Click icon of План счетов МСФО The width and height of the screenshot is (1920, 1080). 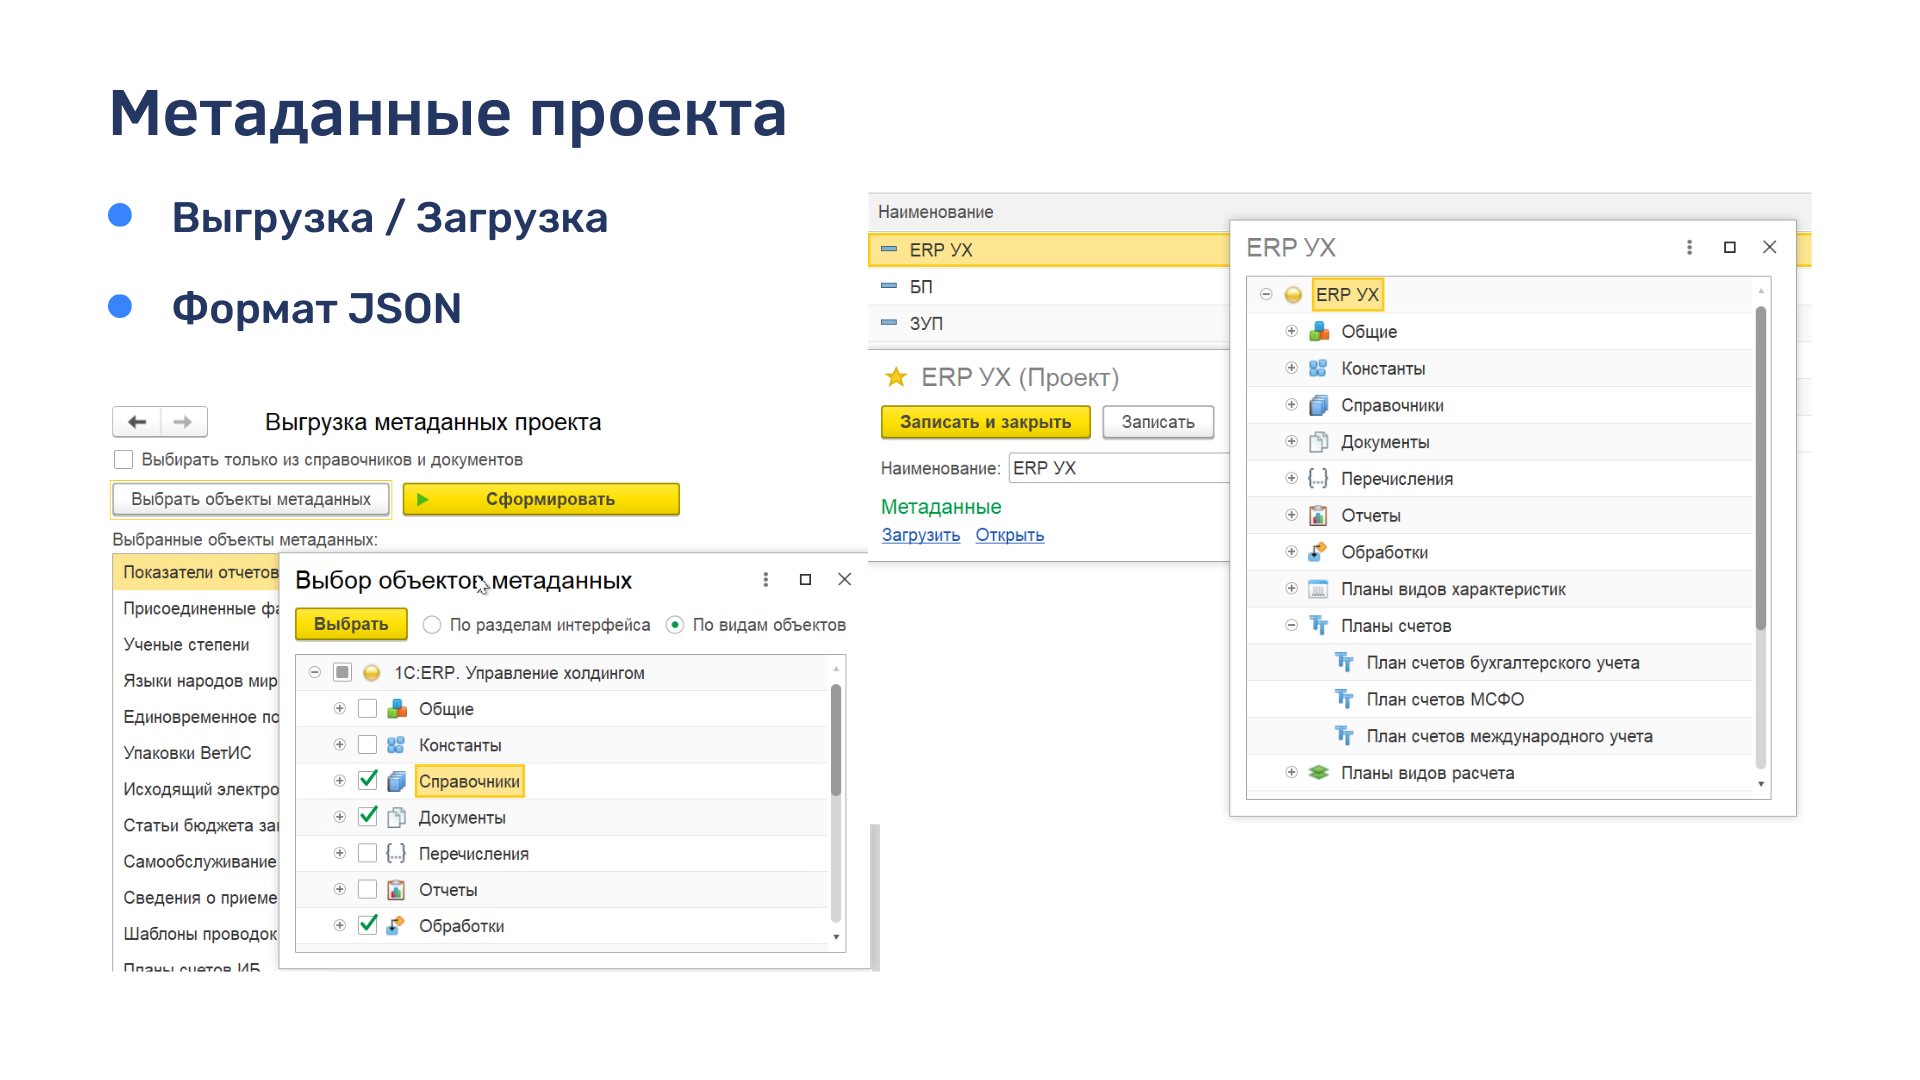[x=1344, y=699]
